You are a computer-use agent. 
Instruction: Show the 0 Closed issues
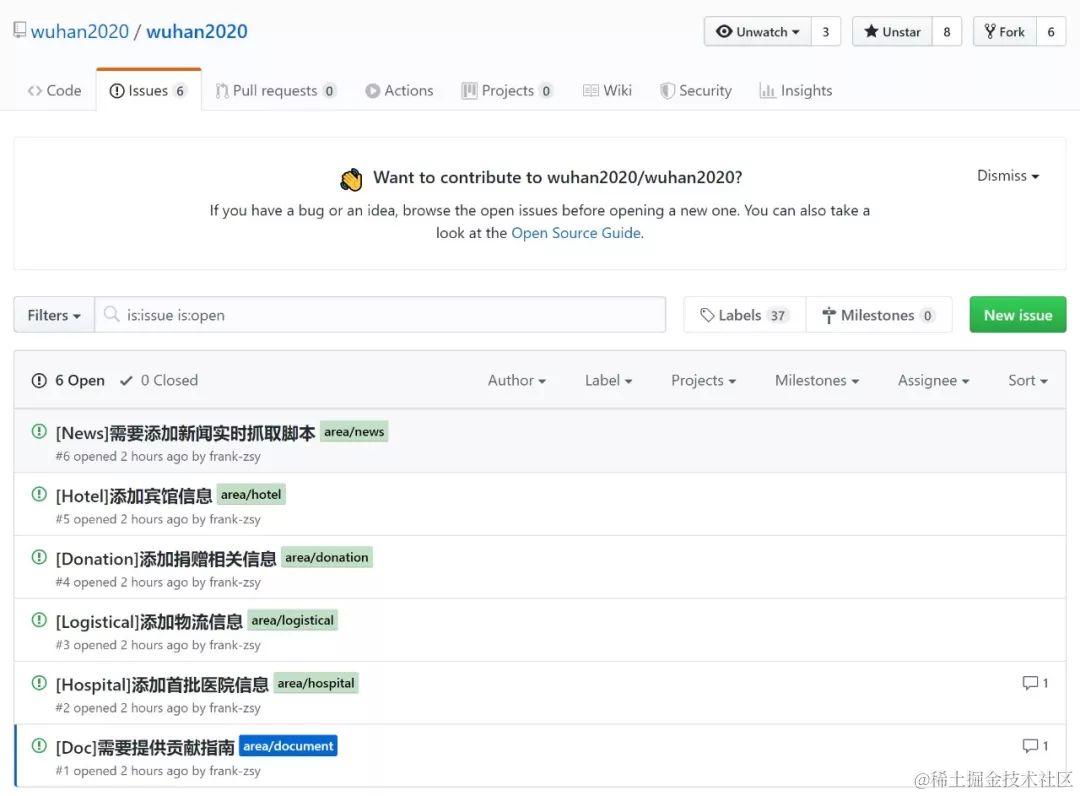159,380
